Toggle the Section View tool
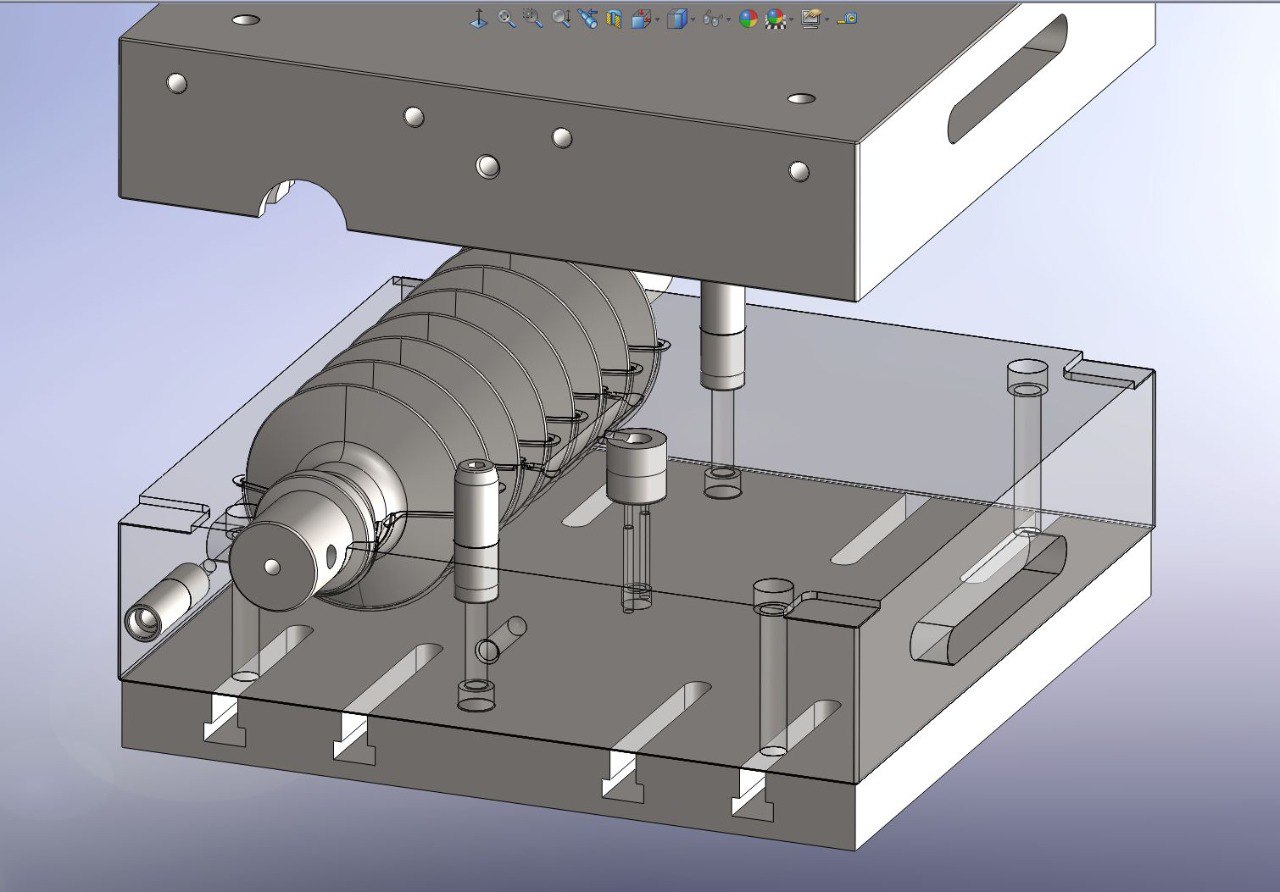This screenshot has height=892, width=1280. 614,18
